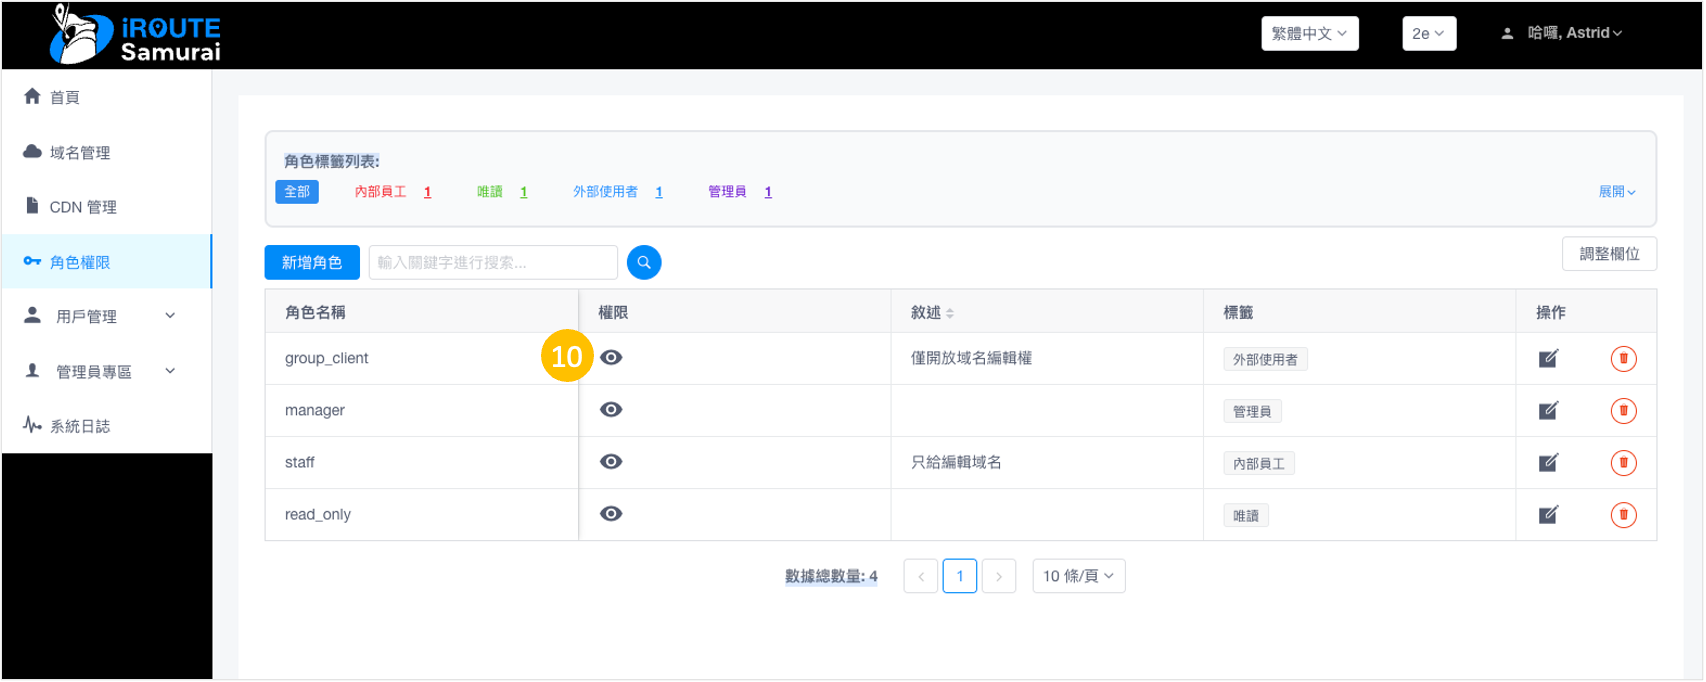Go to 系統日誌 in the sidebar
This screenshot has width=1706, height=682.
tap(80, 426)
